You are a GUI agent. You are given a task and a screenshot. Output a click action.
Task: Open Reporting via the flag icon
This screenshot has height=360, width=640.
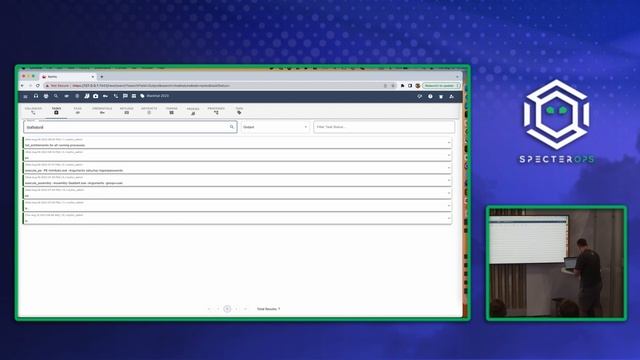pyautogui.click(x=125, y=96)
